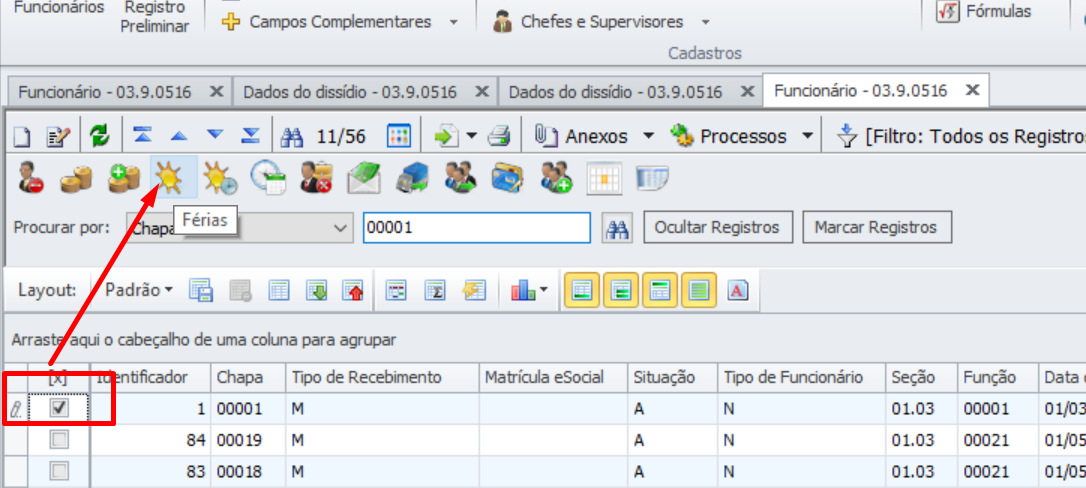Viewport: 1086px width, 488px height.
Task: Open the Férias sun icon
Action: [x=170, y=177]
